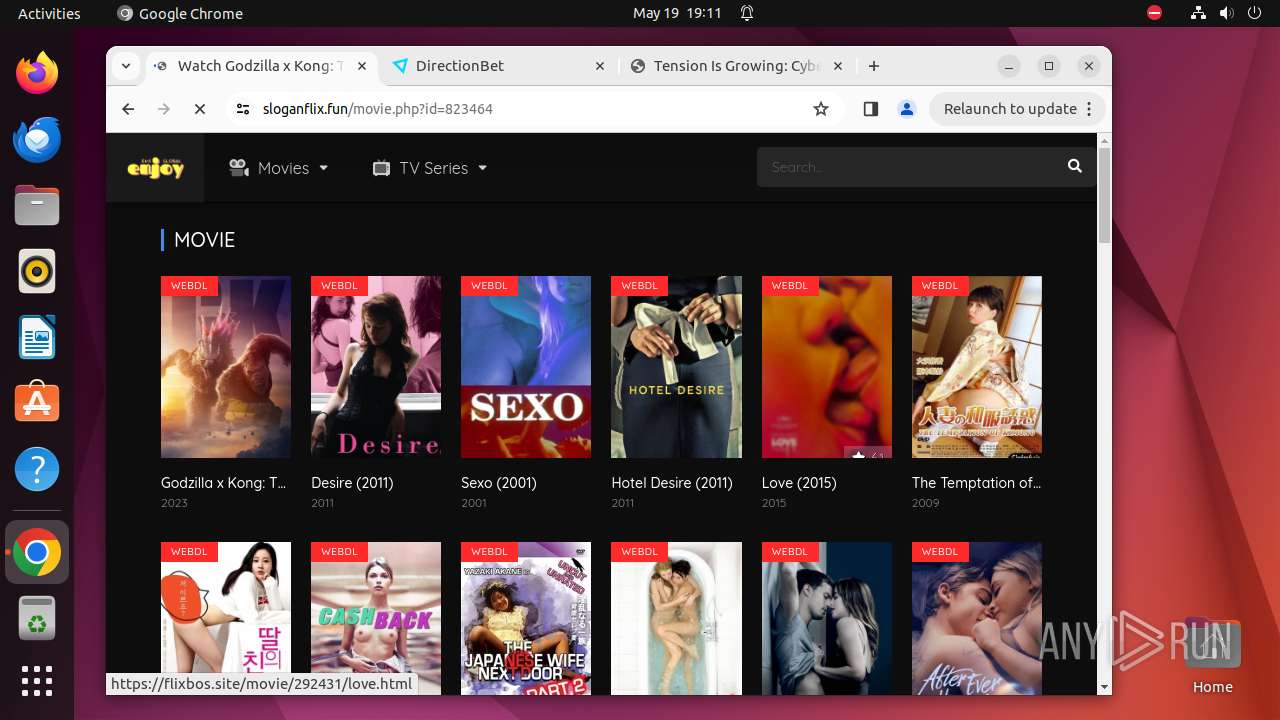
Task: Stop loading the page
Action: [x=200, y=109]
